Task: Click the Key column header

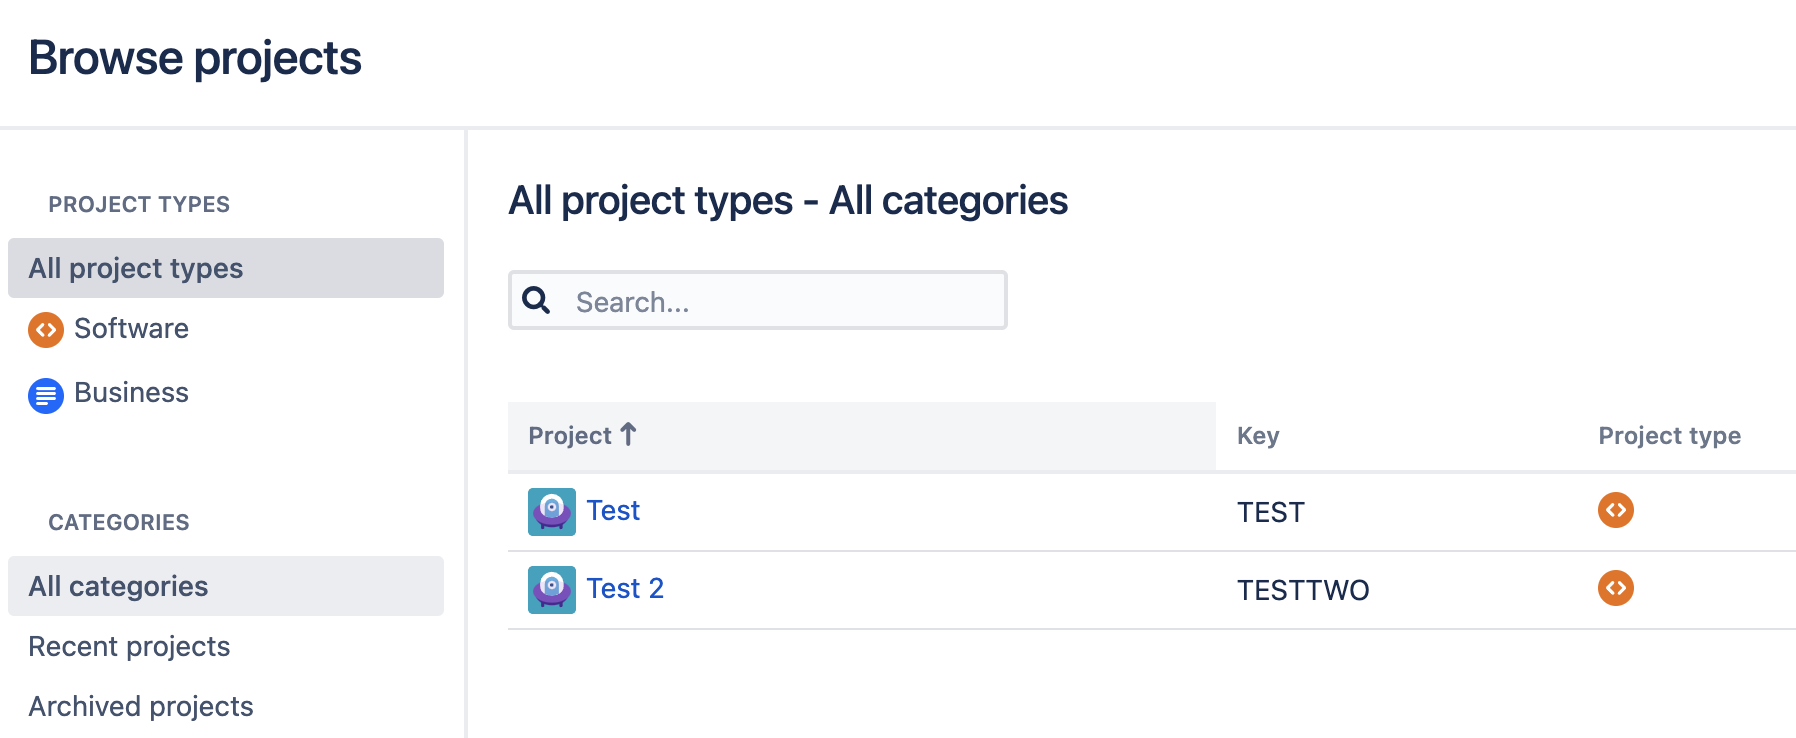Action: coord(1258,436)
